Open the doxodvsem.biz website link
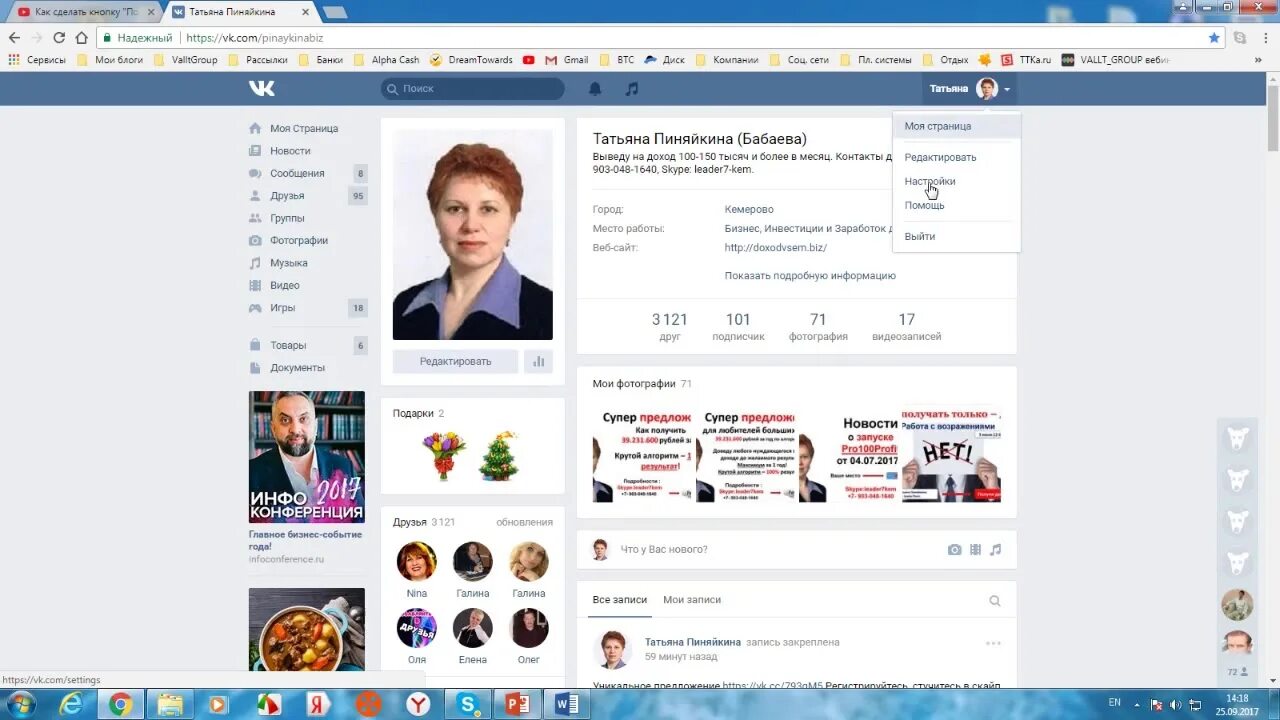The width and height of the screenshot is (1280, 720). click(776, 248)
